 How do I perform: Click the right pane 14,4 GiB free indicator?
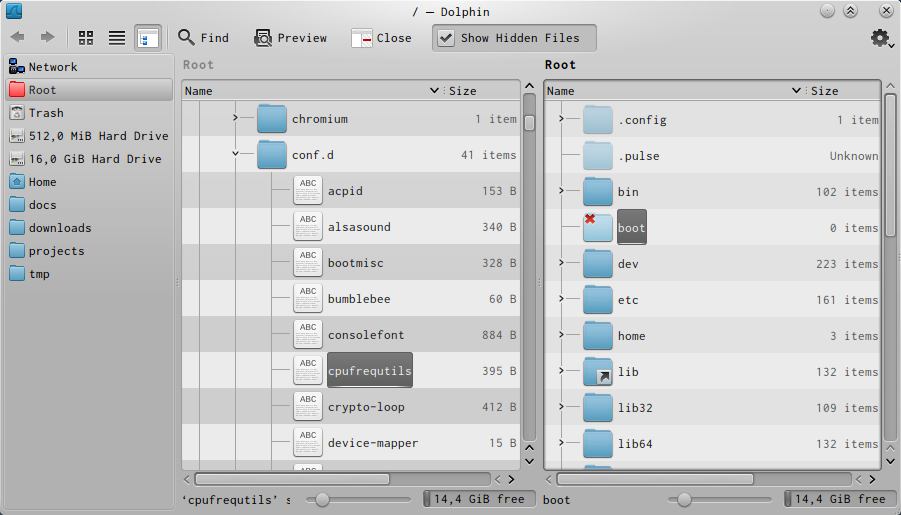point(840,499)
